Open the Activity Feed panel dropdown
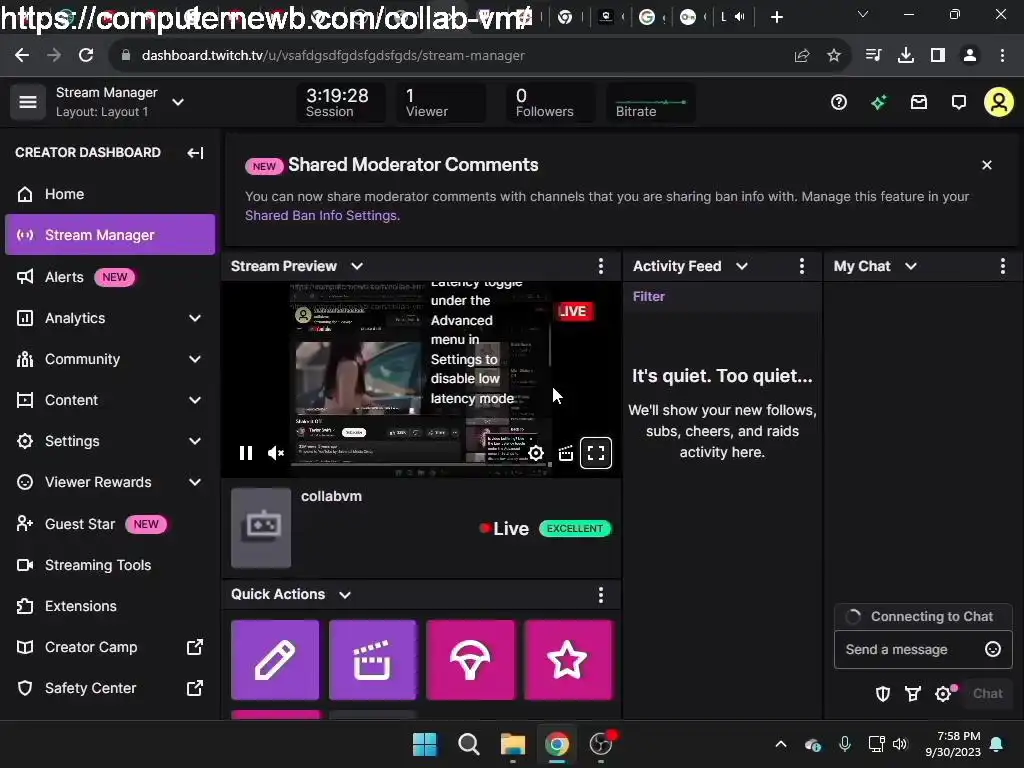1024x768 pixels. [x=741, y=266]
